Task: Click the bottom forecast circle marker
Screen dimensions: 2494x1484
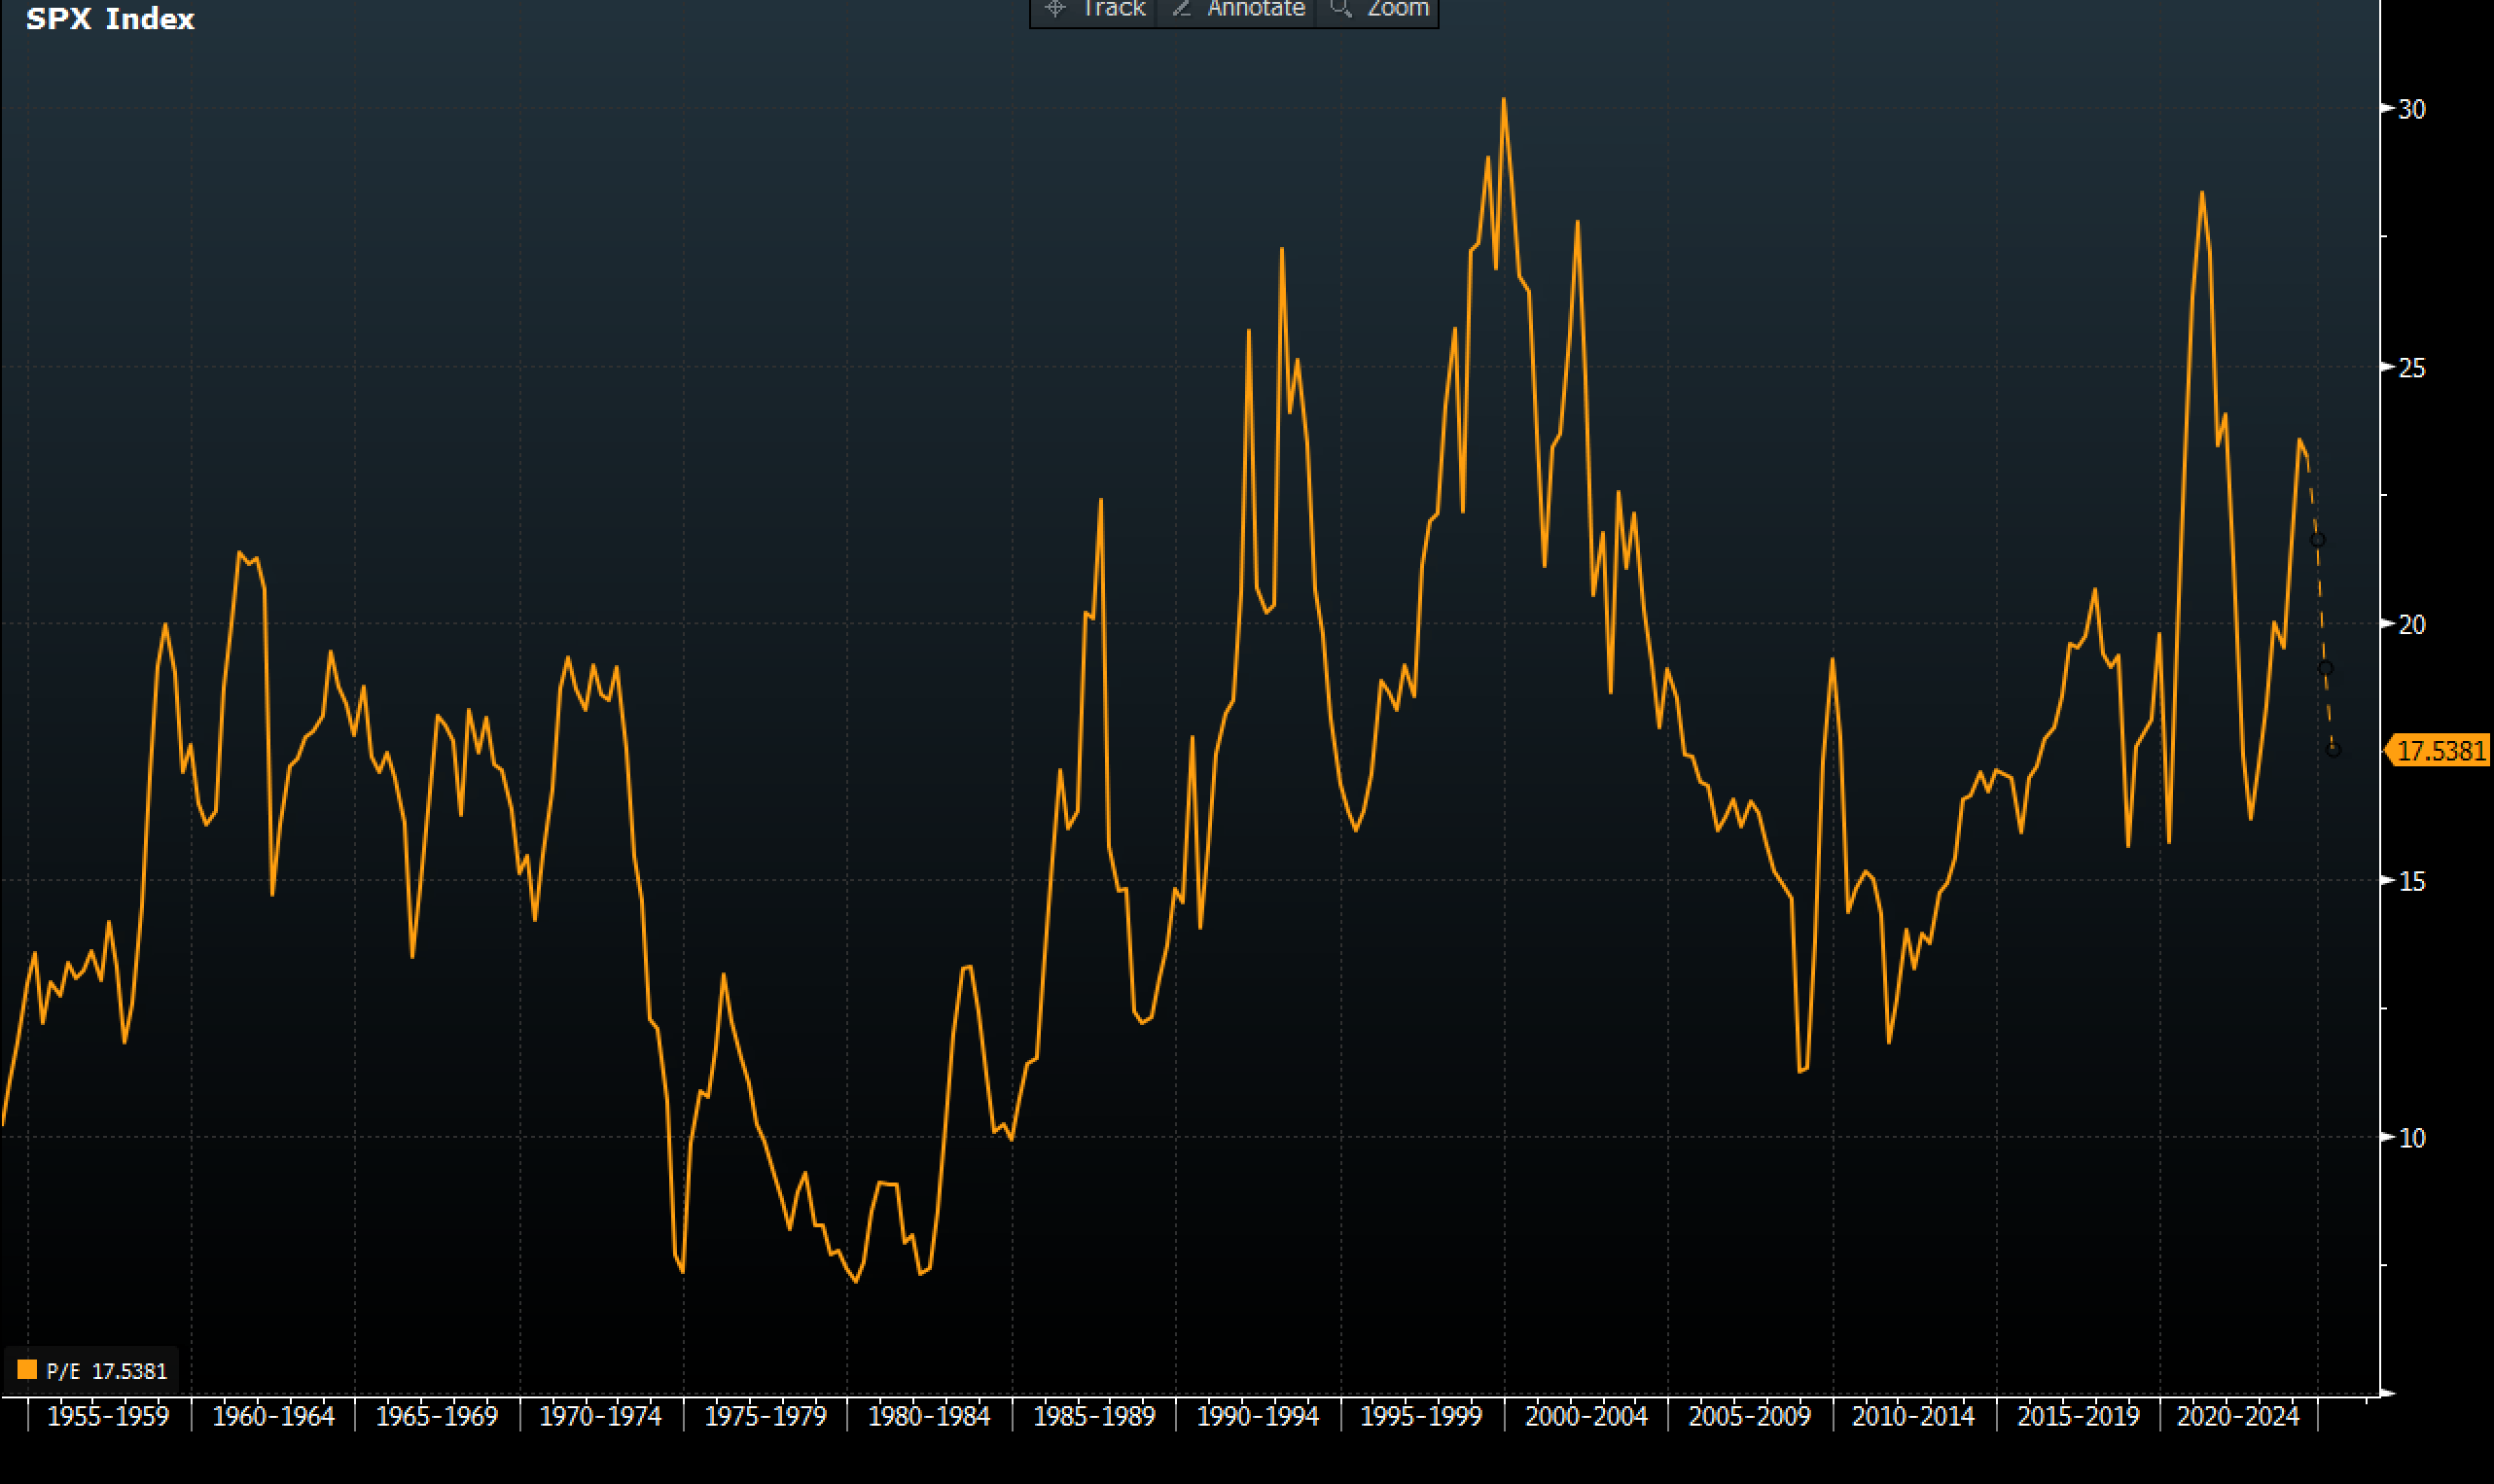Action: (2333, 749)
